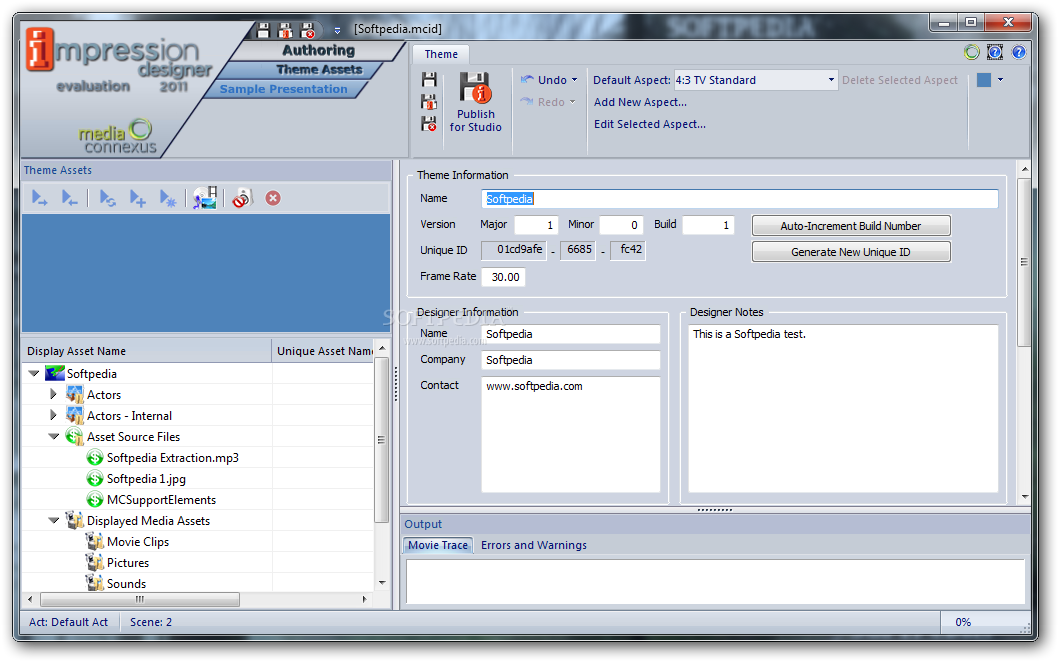
Task: Click the Unique Asset Name column header
Action: 323,351
